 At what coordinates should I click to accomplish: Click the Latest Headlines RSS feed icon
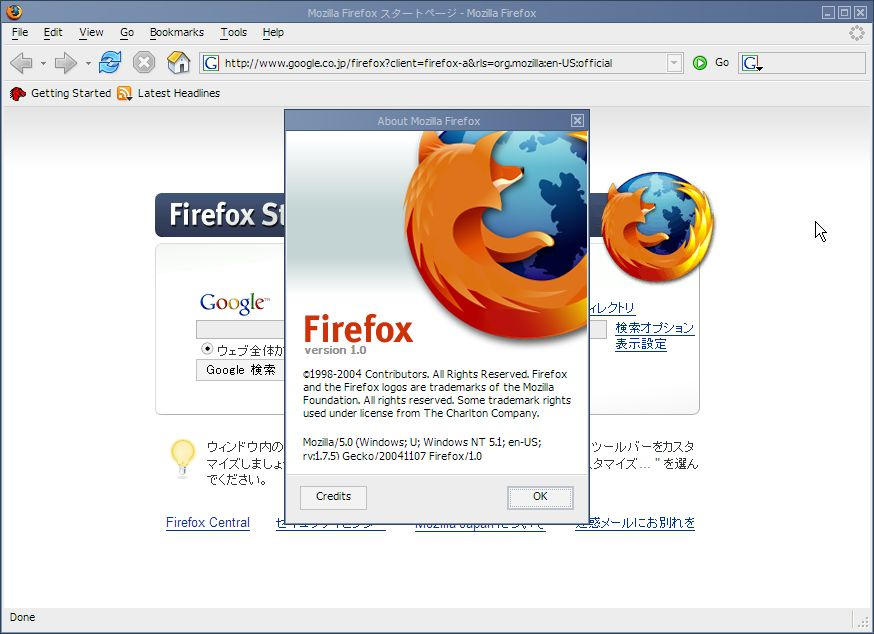pos(124,93)
